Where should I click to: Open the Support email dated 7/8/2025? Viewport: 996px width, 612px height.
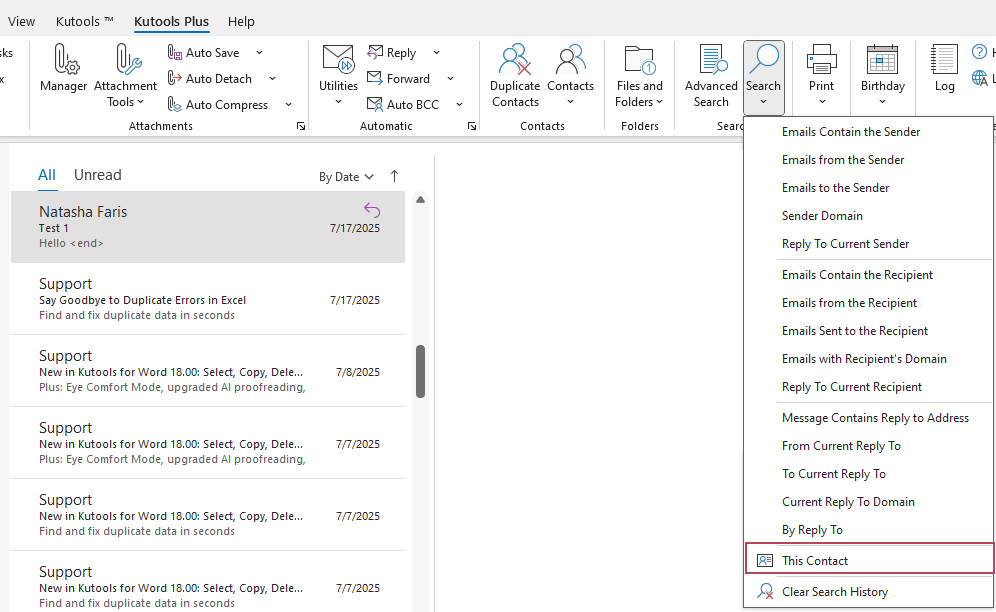(x=208, y=371)
